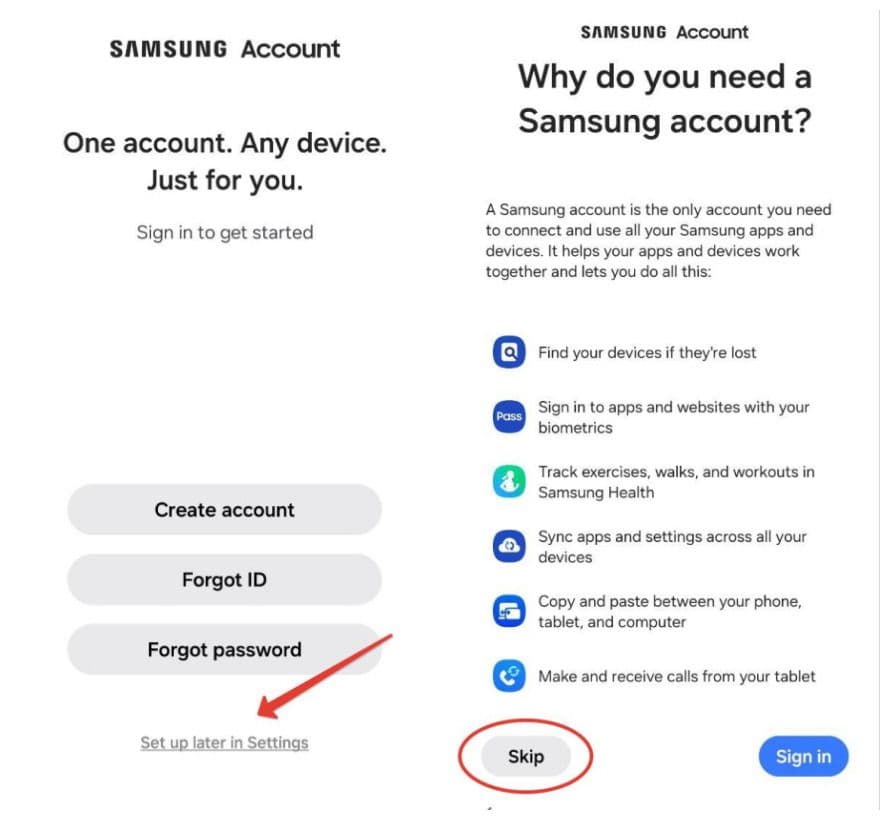
Task: Click the blue Sign in button
Action: 803,756
